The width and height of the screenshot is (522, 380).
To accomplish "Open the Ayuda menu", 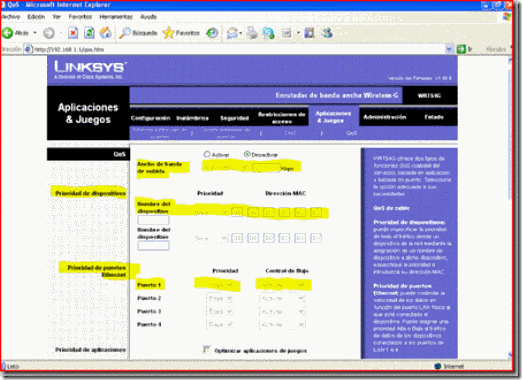I will (x=148, y=17).
